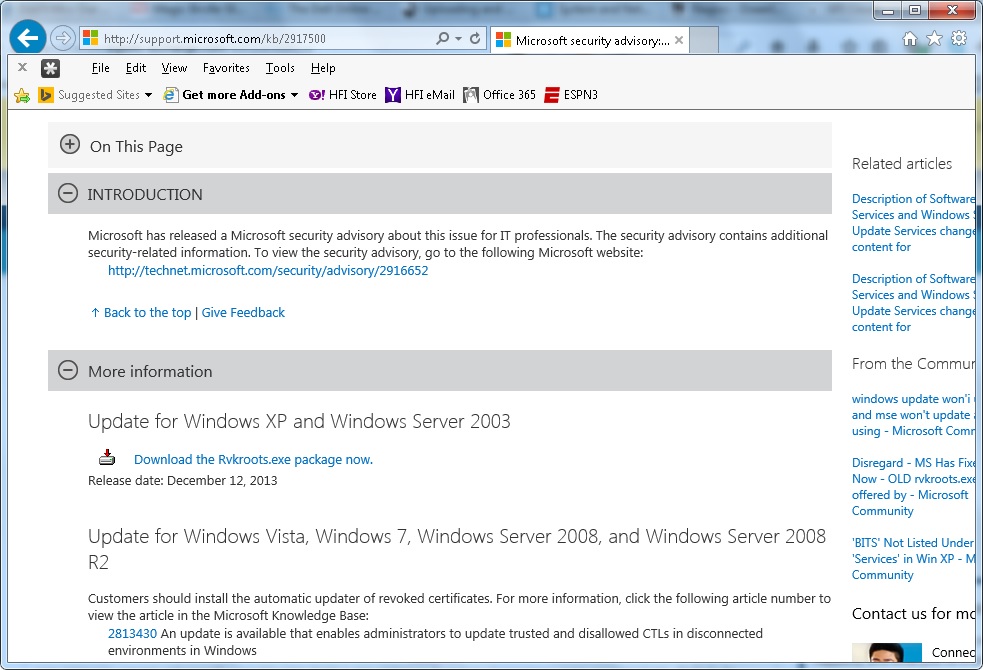Open the Suggested Sites dropdown
The image size is (983, 670).
[148, 95]
